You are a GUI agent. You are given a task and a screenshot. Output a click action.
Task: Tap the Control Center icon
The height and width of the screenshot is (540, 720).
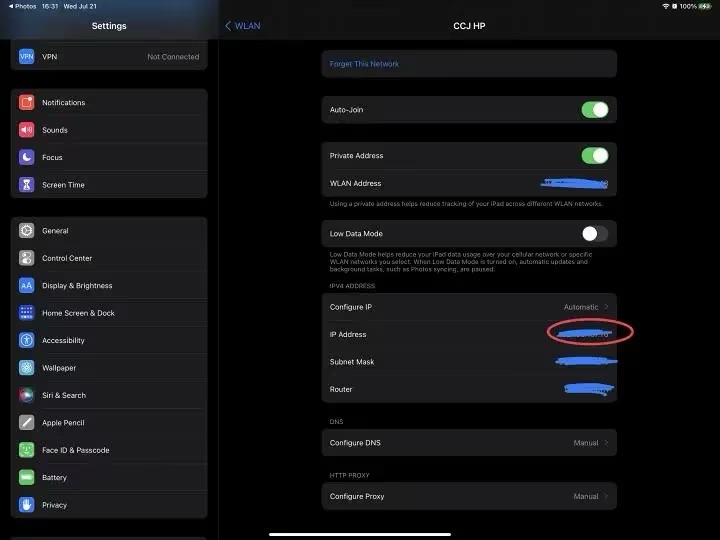tap(26, 258)
